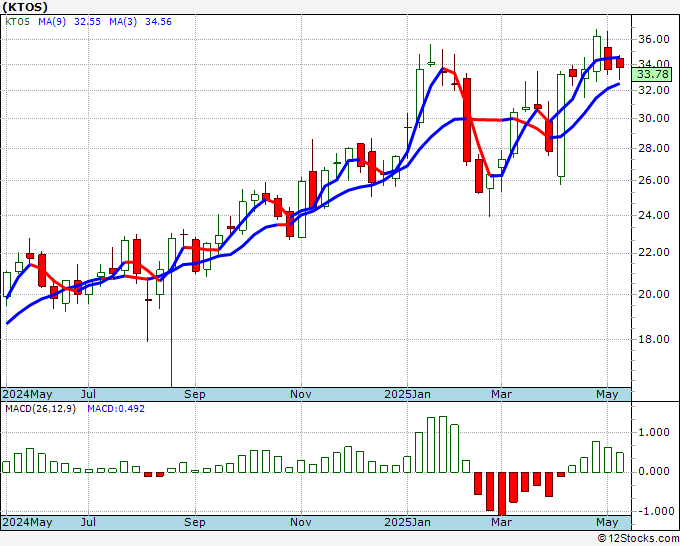
Task: Click the 26.00 price axis label
Action: (x=653, y=180)
